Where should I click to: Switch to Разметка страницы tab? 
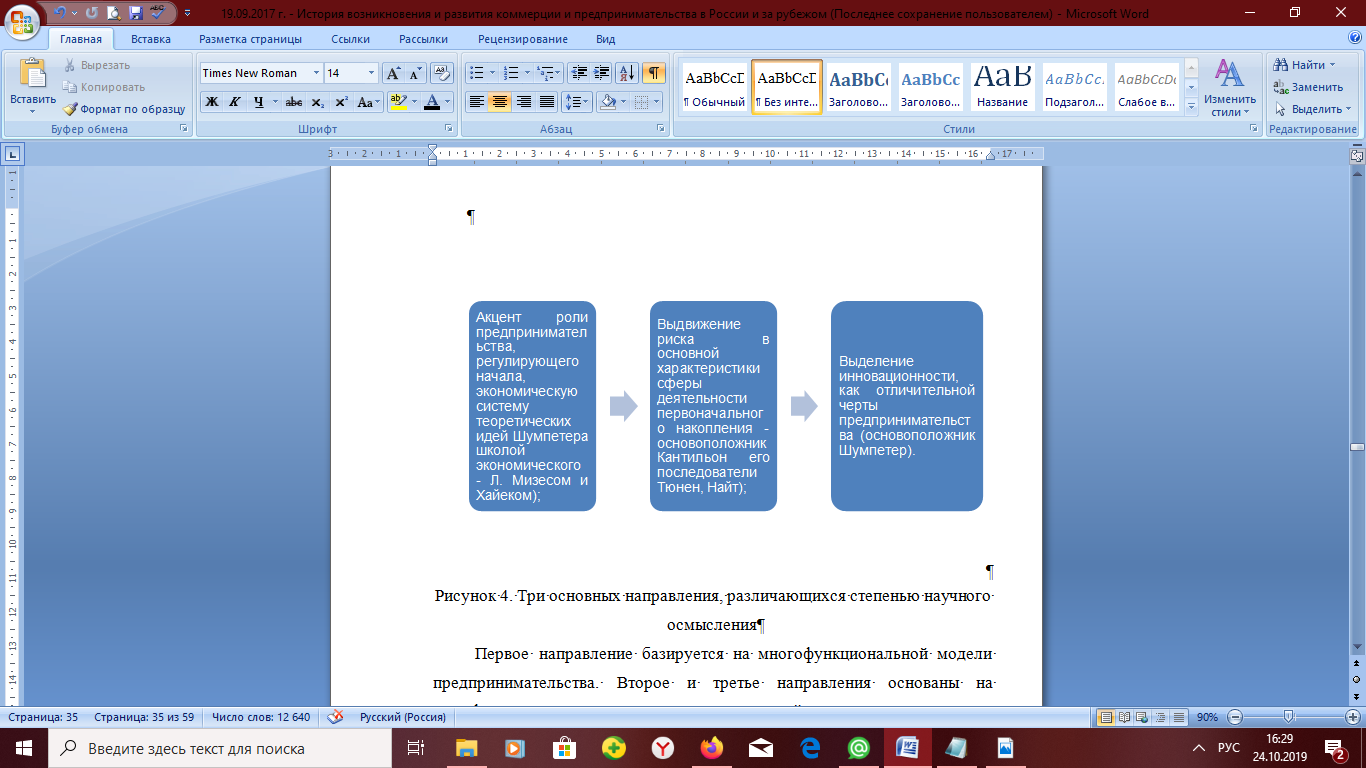click(250, 39)
